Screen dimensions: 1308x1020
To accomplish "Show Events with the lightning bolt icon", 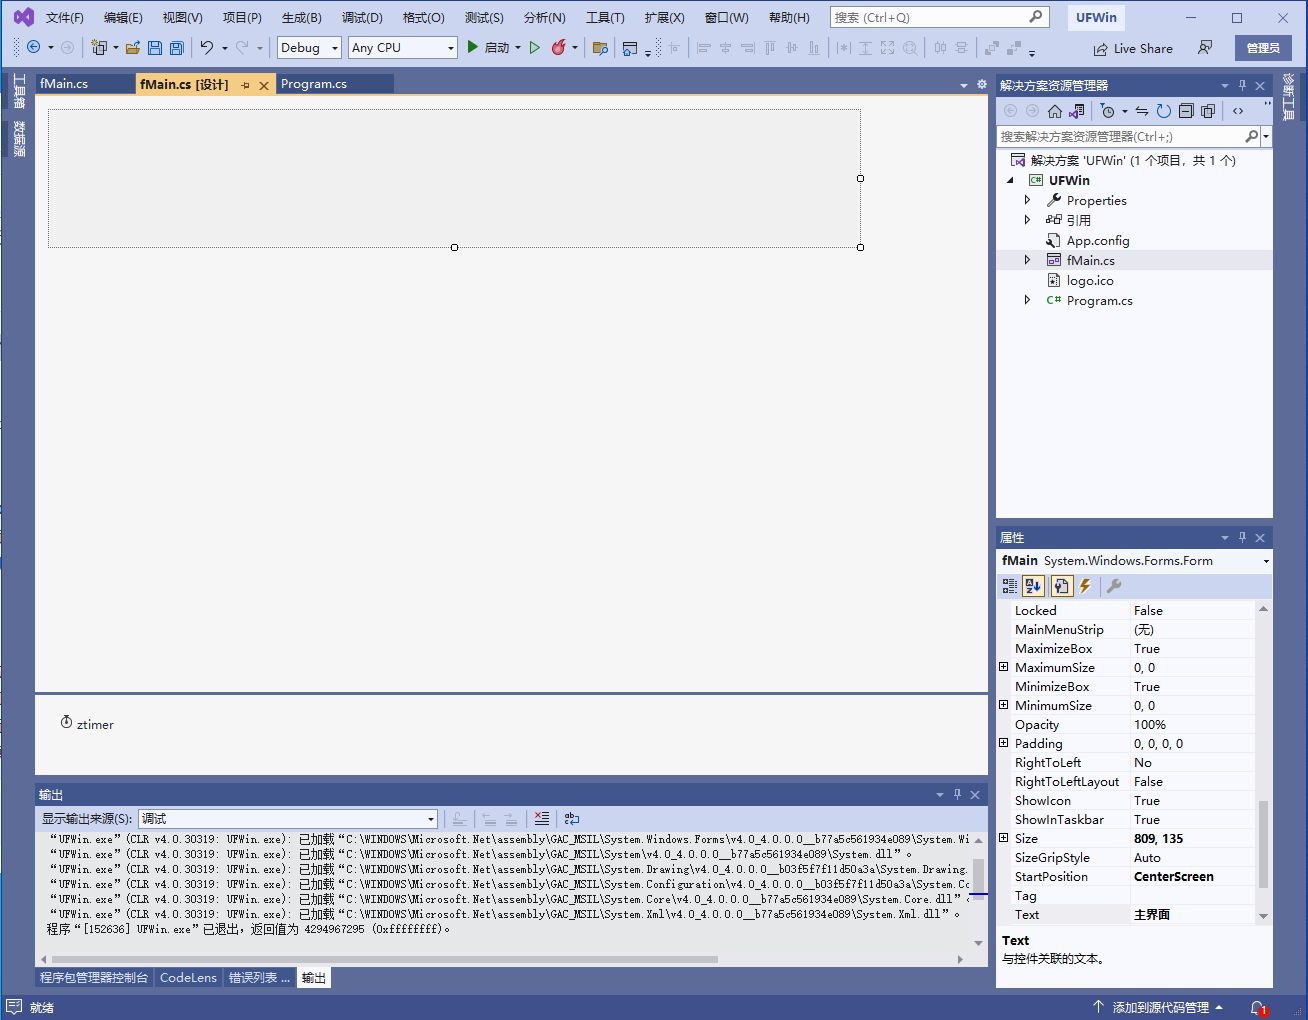I will tap(1085, 586).
